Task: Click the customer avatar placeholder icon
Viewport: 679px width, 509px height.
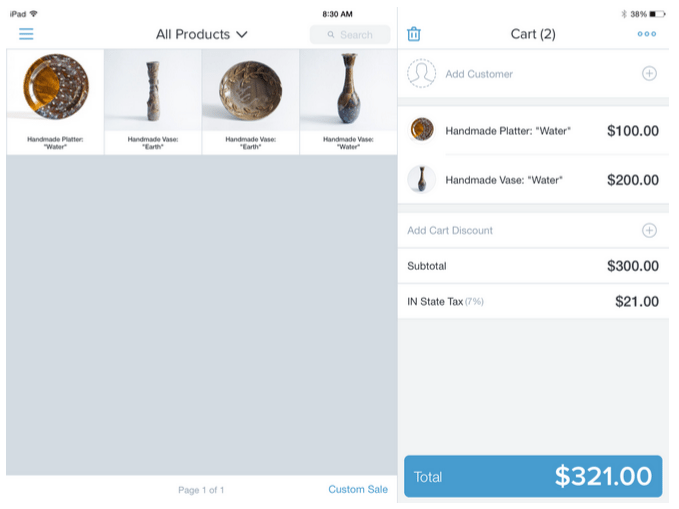Action: pos(421,74)
